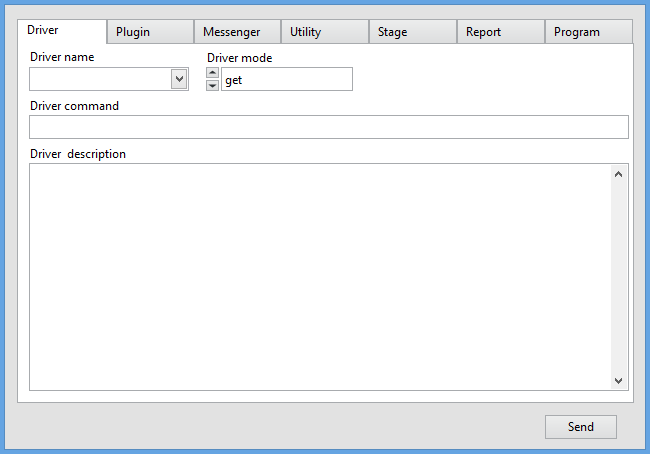
Task: Click the Driver command label
Action: pos(74,106)
